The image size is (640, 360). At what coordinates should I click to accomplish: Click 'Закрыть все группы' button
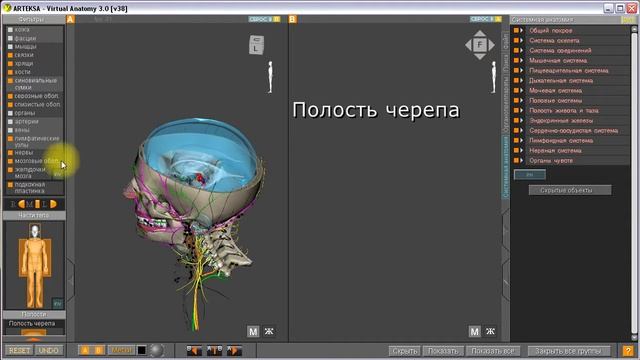coord(569,351)
